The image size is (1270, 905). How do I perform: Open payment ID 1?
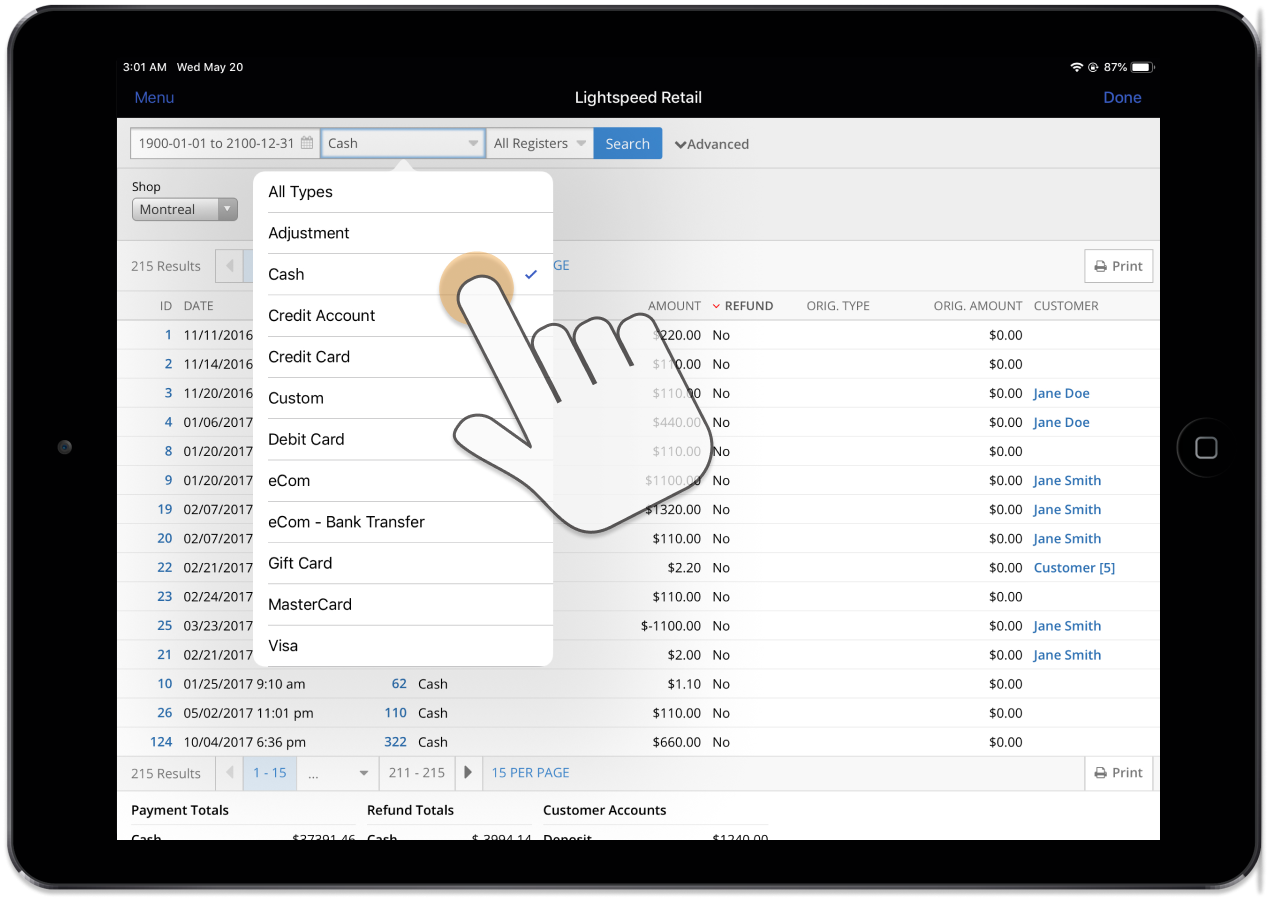click(x=169, y=335)
